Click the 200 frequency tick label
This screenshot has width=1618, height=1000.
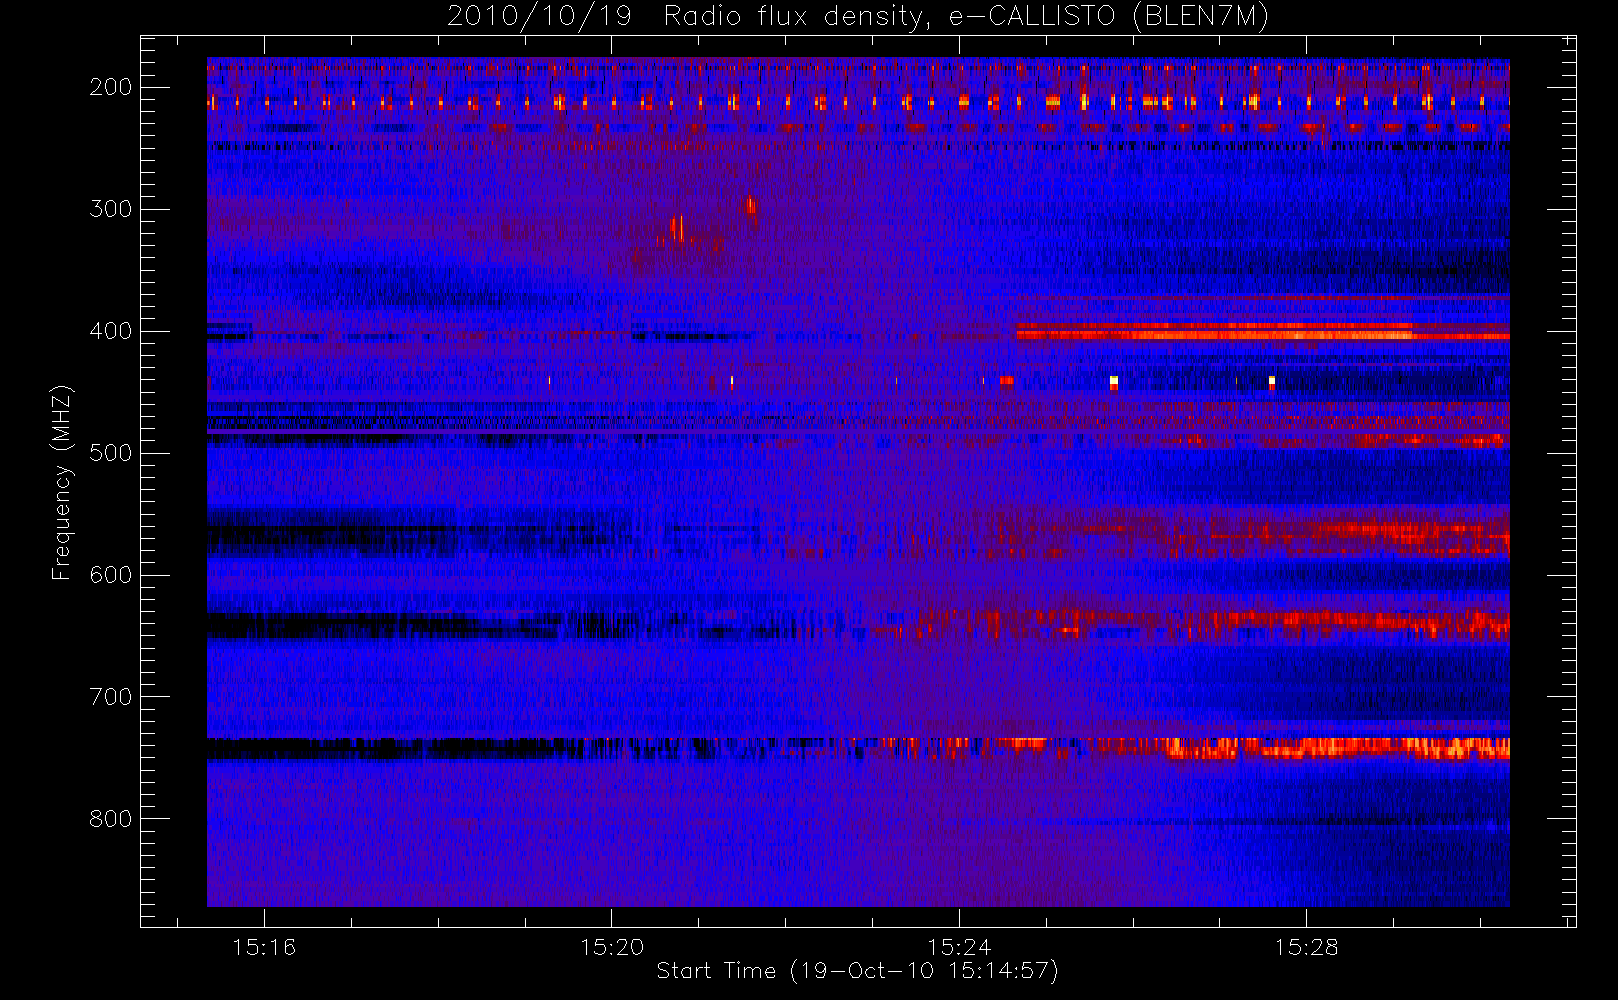click(111, 87)
